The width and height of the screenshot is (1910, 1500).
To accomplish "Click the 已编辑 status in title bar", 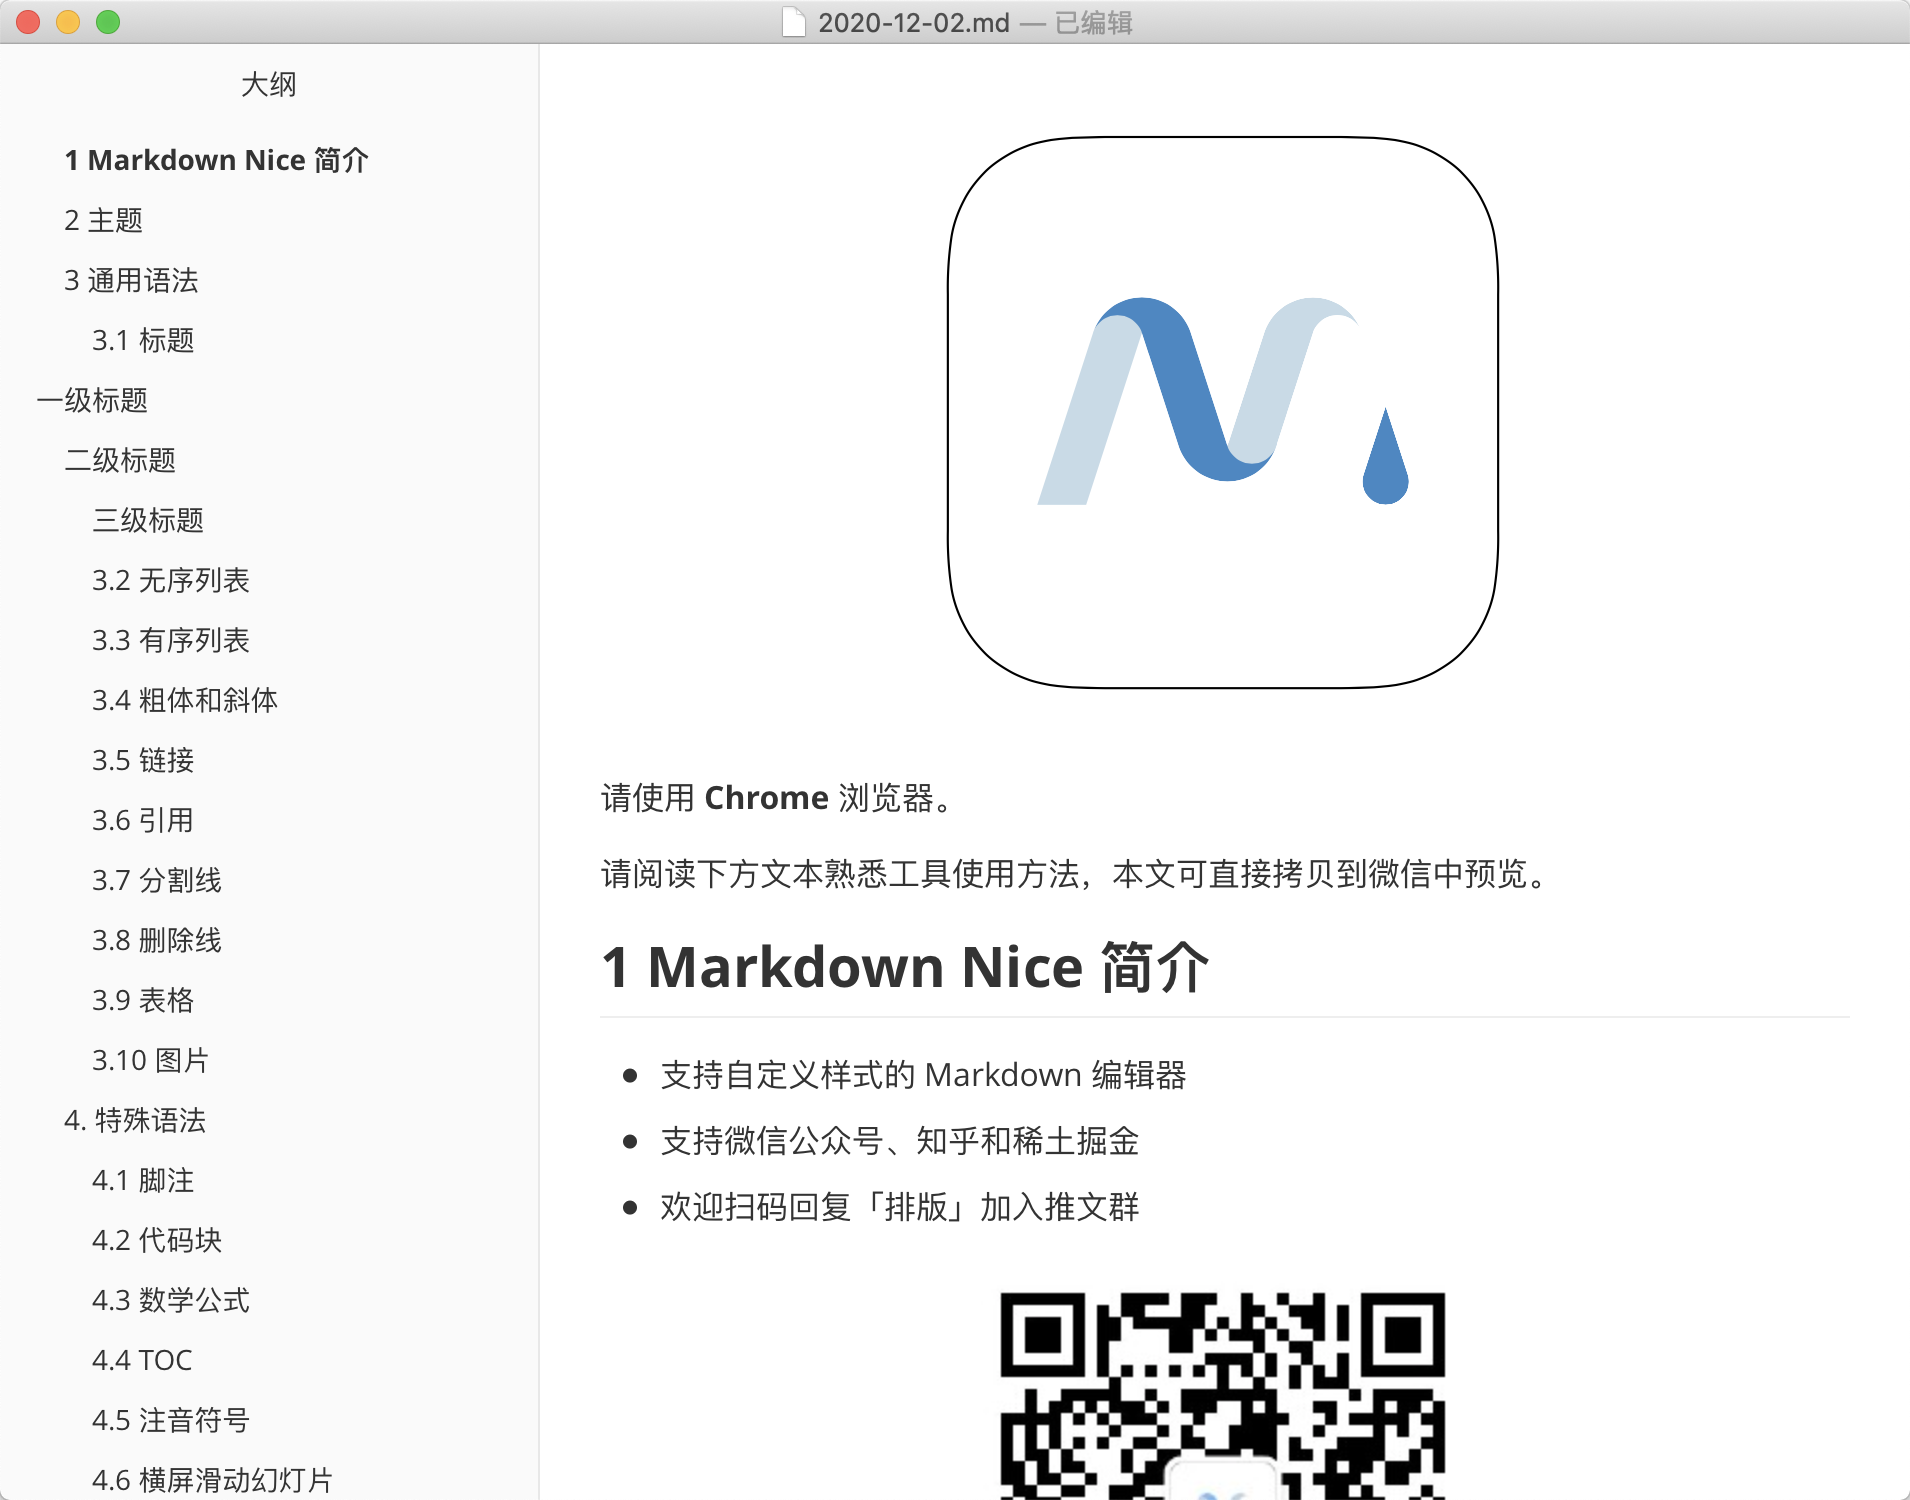I will pyautogui.click(x=1094, y=22).
